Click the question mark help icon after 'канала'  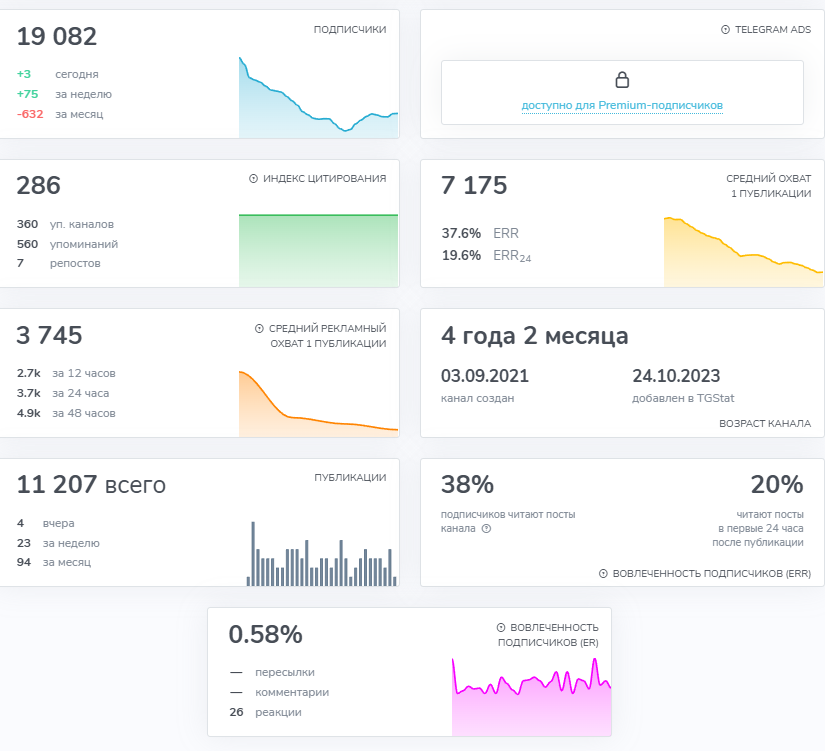[486, 529]
